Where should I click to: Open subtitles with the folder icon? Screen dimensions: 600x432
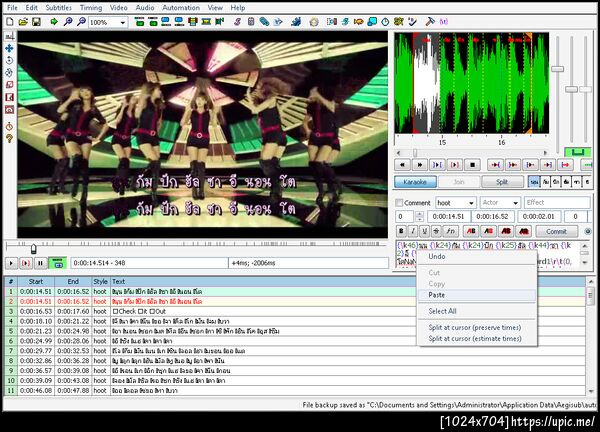pyautogui.click(x=23, y=22)
